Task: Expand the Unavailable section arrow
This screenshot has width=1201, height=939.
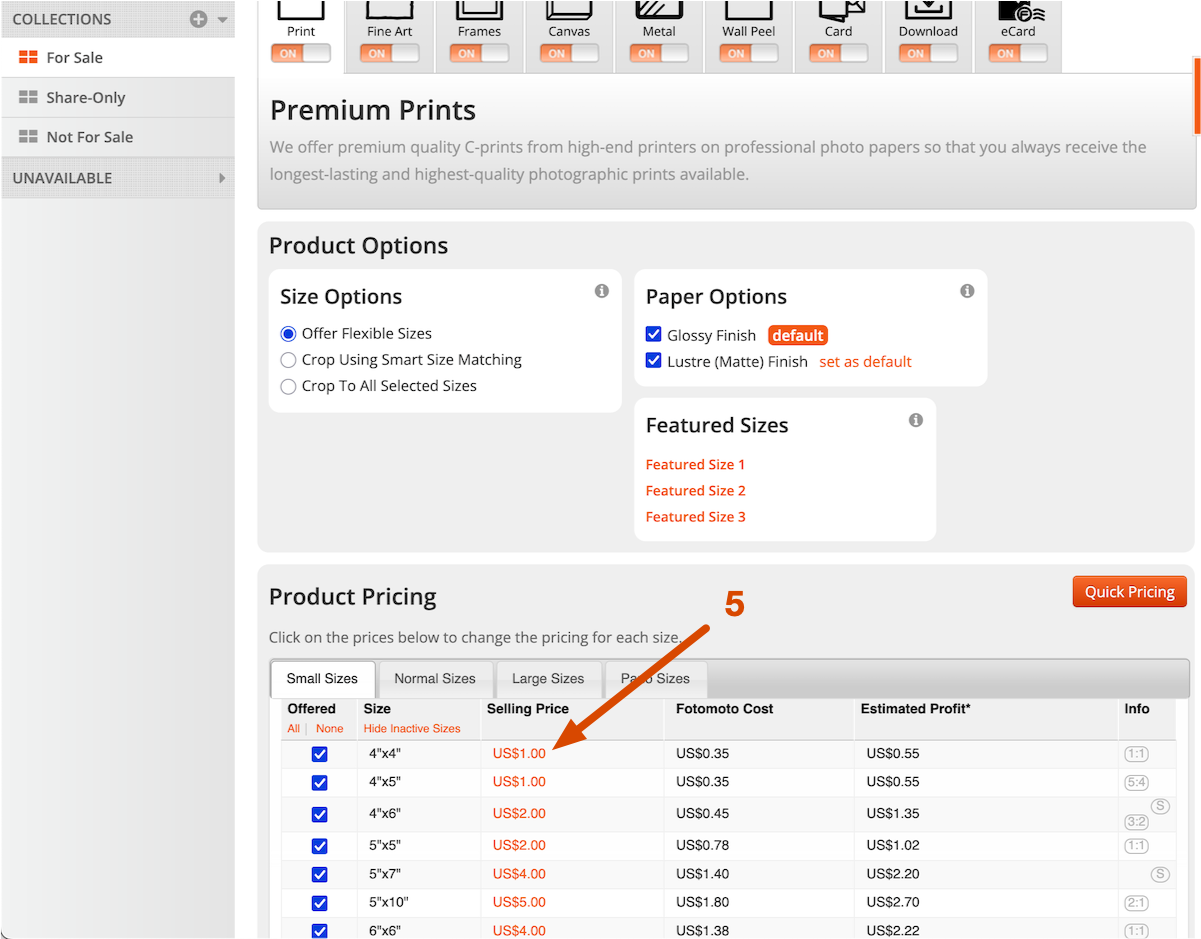Action: 222,178
